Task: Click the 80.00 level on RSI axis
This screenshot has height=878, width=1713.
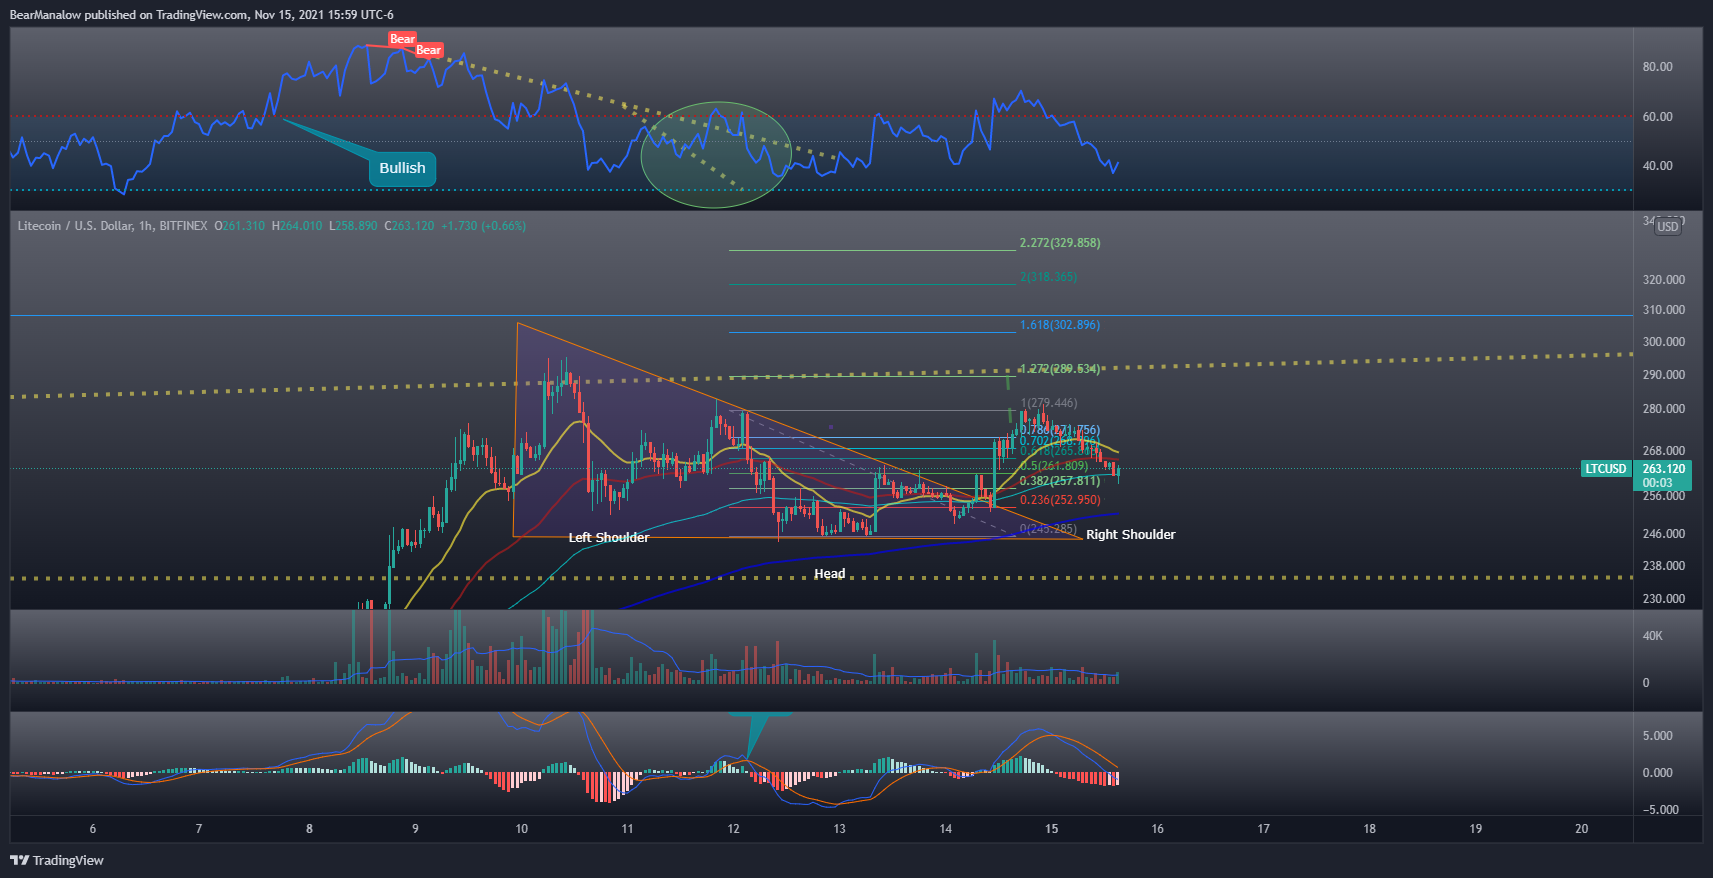Action: coord(1657,67)
